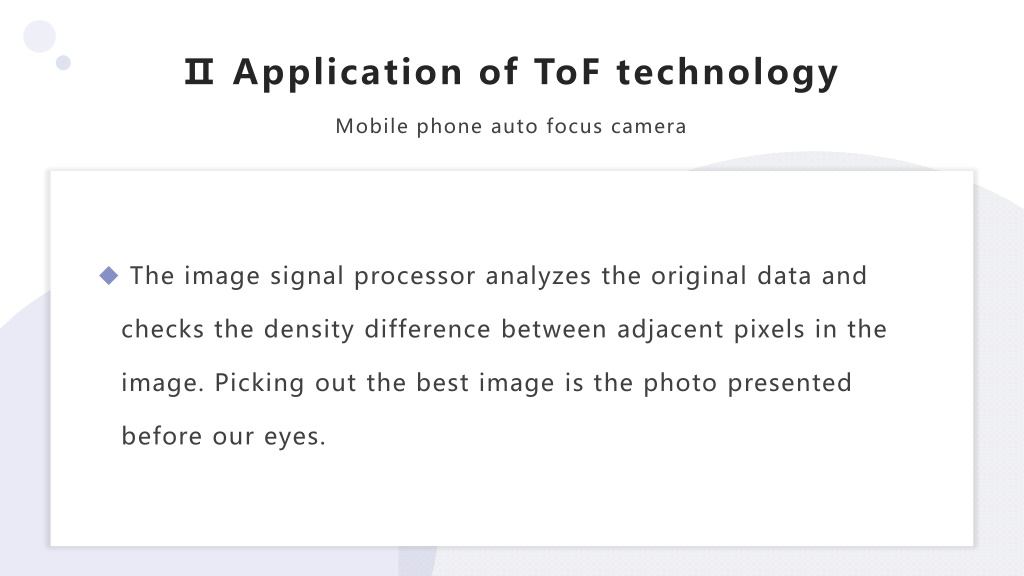Viewport: 1024px width, 576px height.
Task: Click the word "Picking" in third line
Action: click(259, 383)
